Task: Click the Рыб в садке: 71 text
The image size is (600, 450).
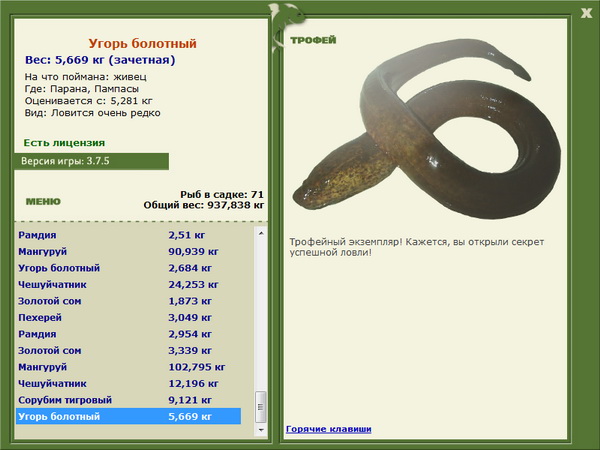Action: (x=222, y=194)
